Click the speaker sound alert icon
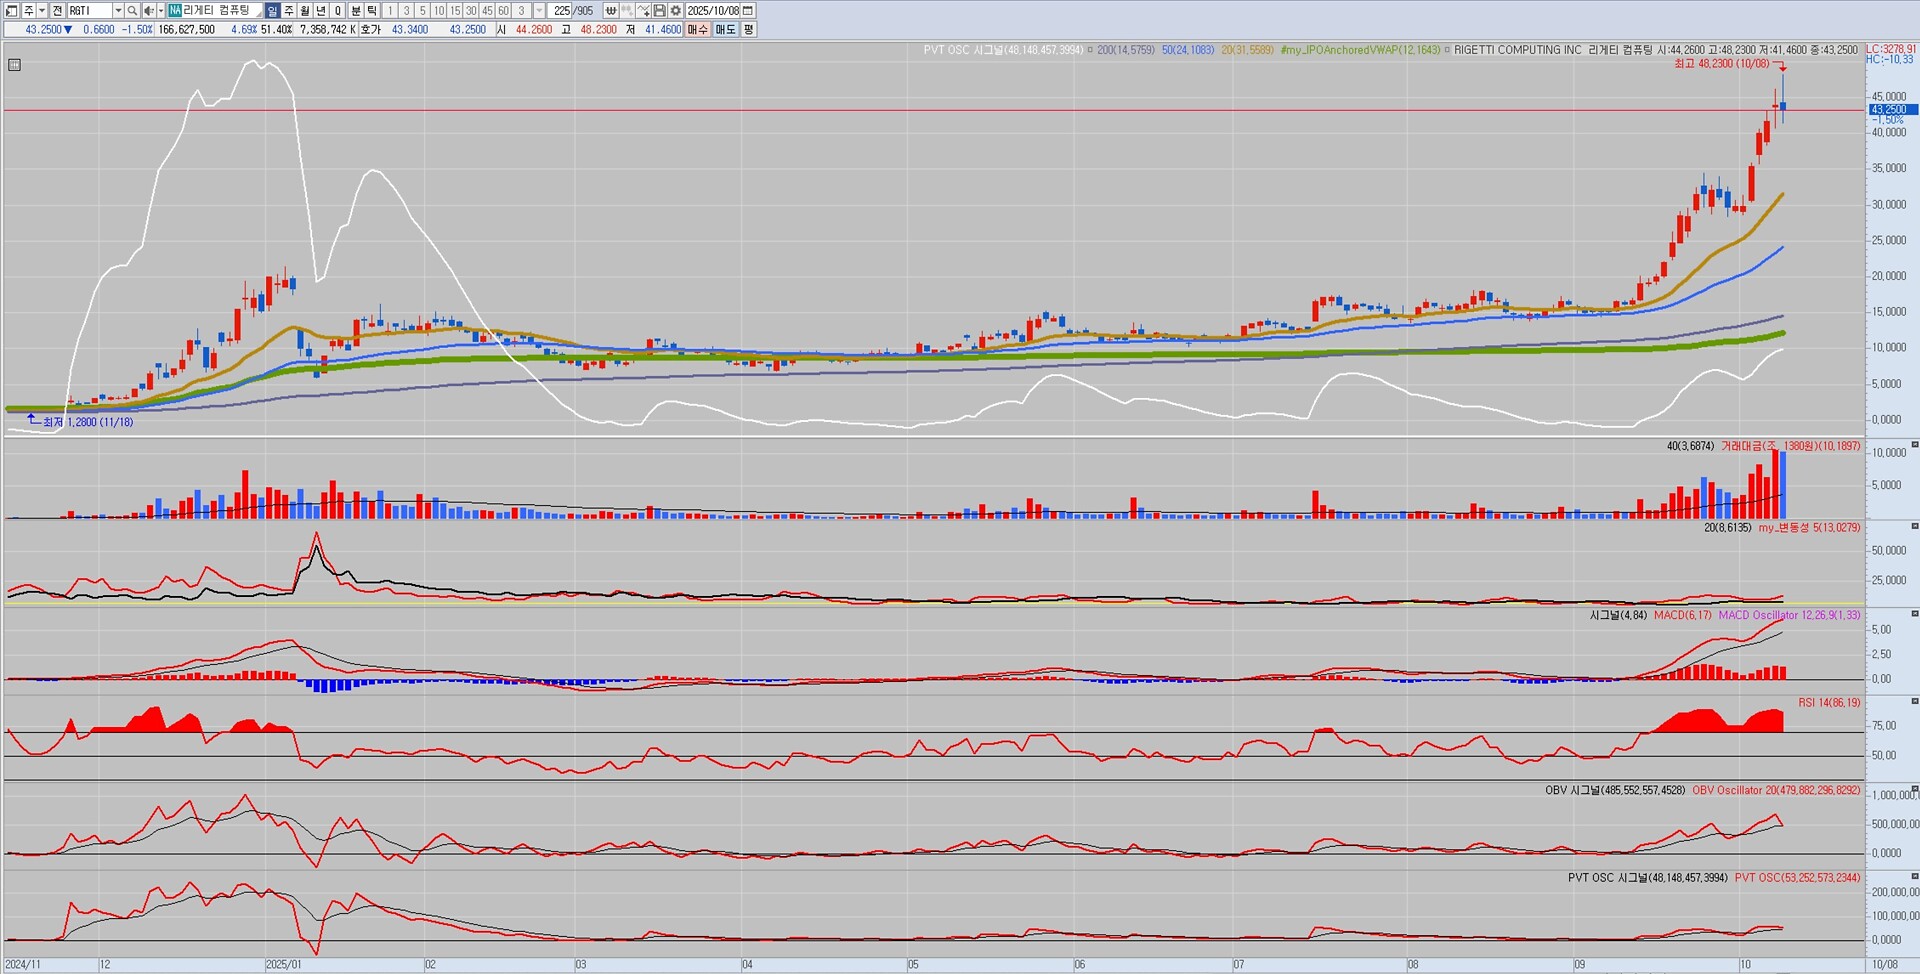This screenshot has width=1920, height=974. coord(148,11)
